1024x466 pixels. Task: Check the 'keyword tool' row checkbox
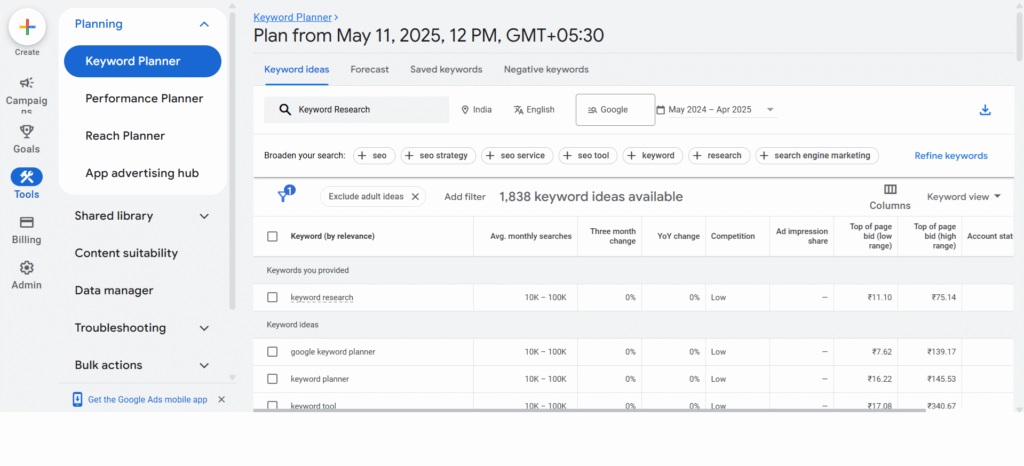point(272,405)
